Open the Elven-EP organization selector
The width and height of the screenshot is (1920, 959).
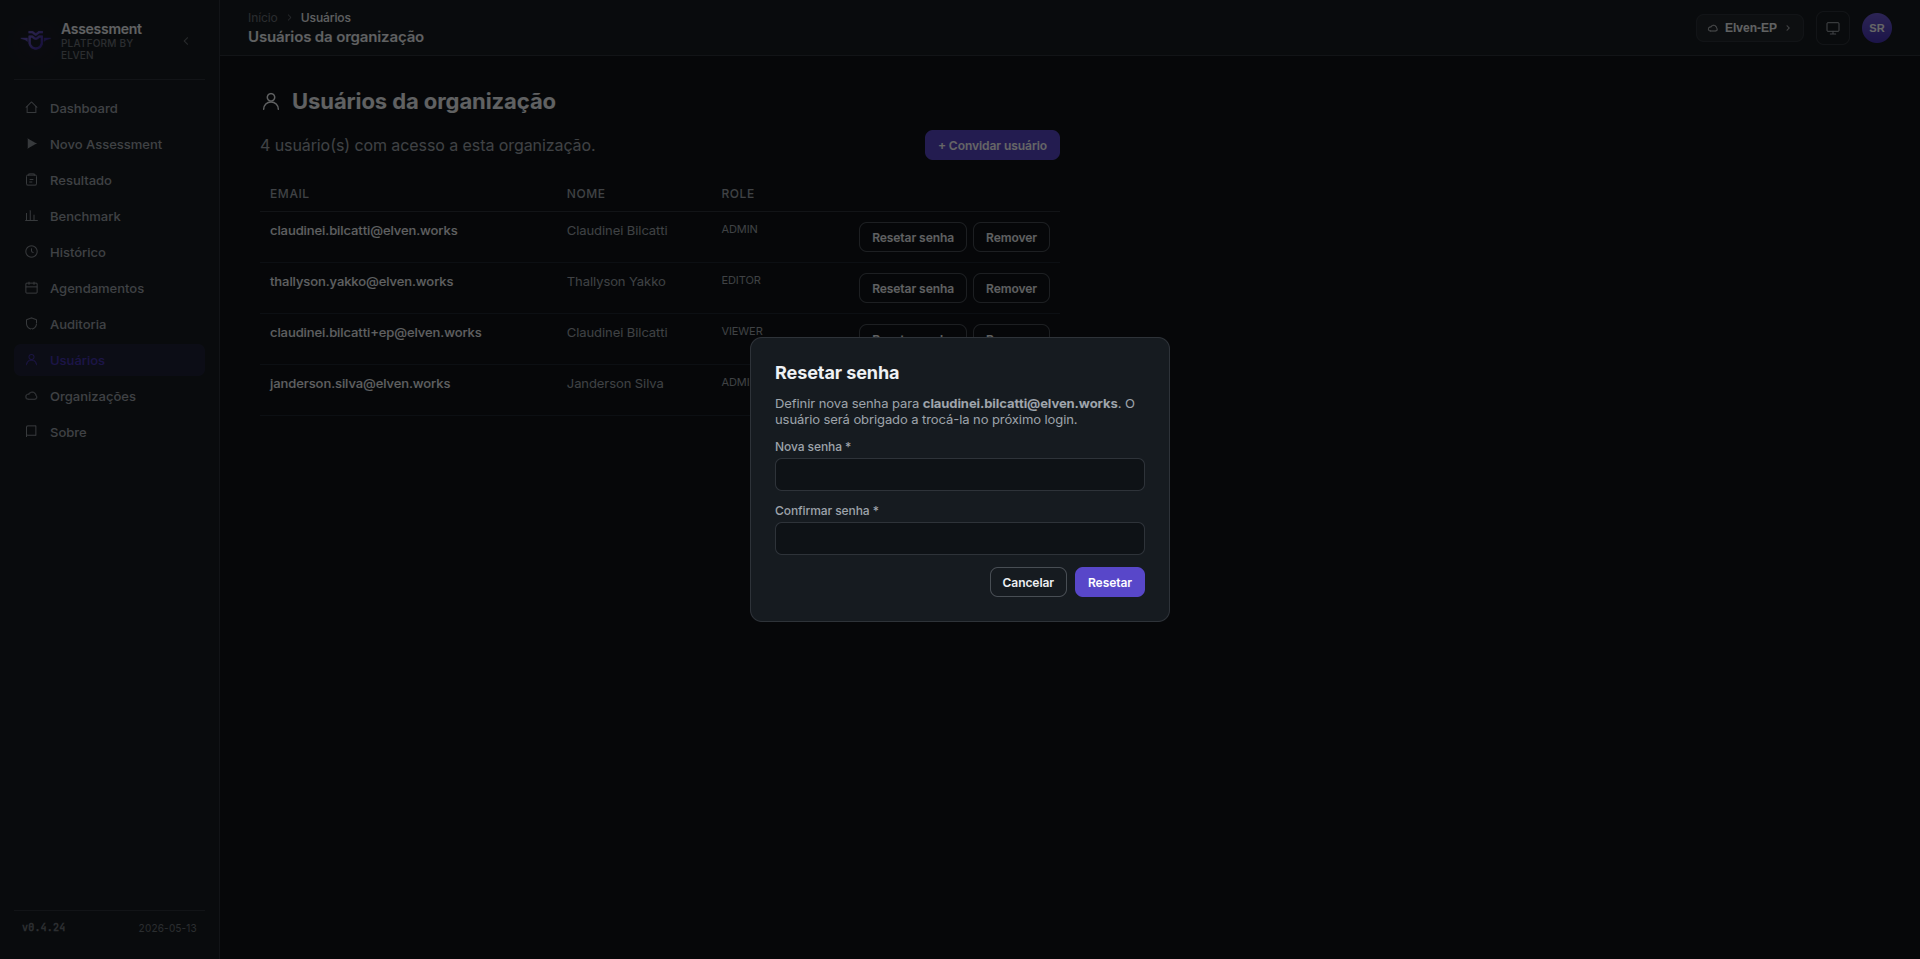[x=1749, y=28]
